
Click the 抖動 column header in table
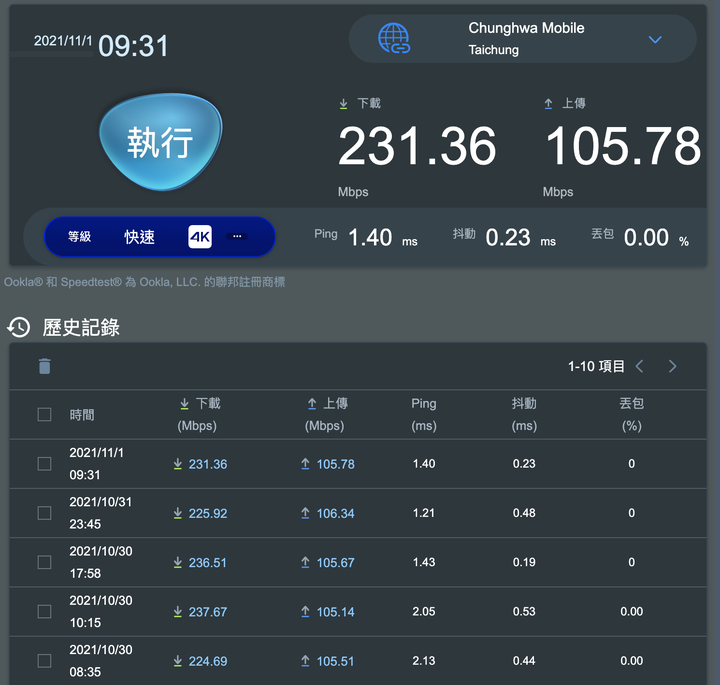tap(524, 415)
